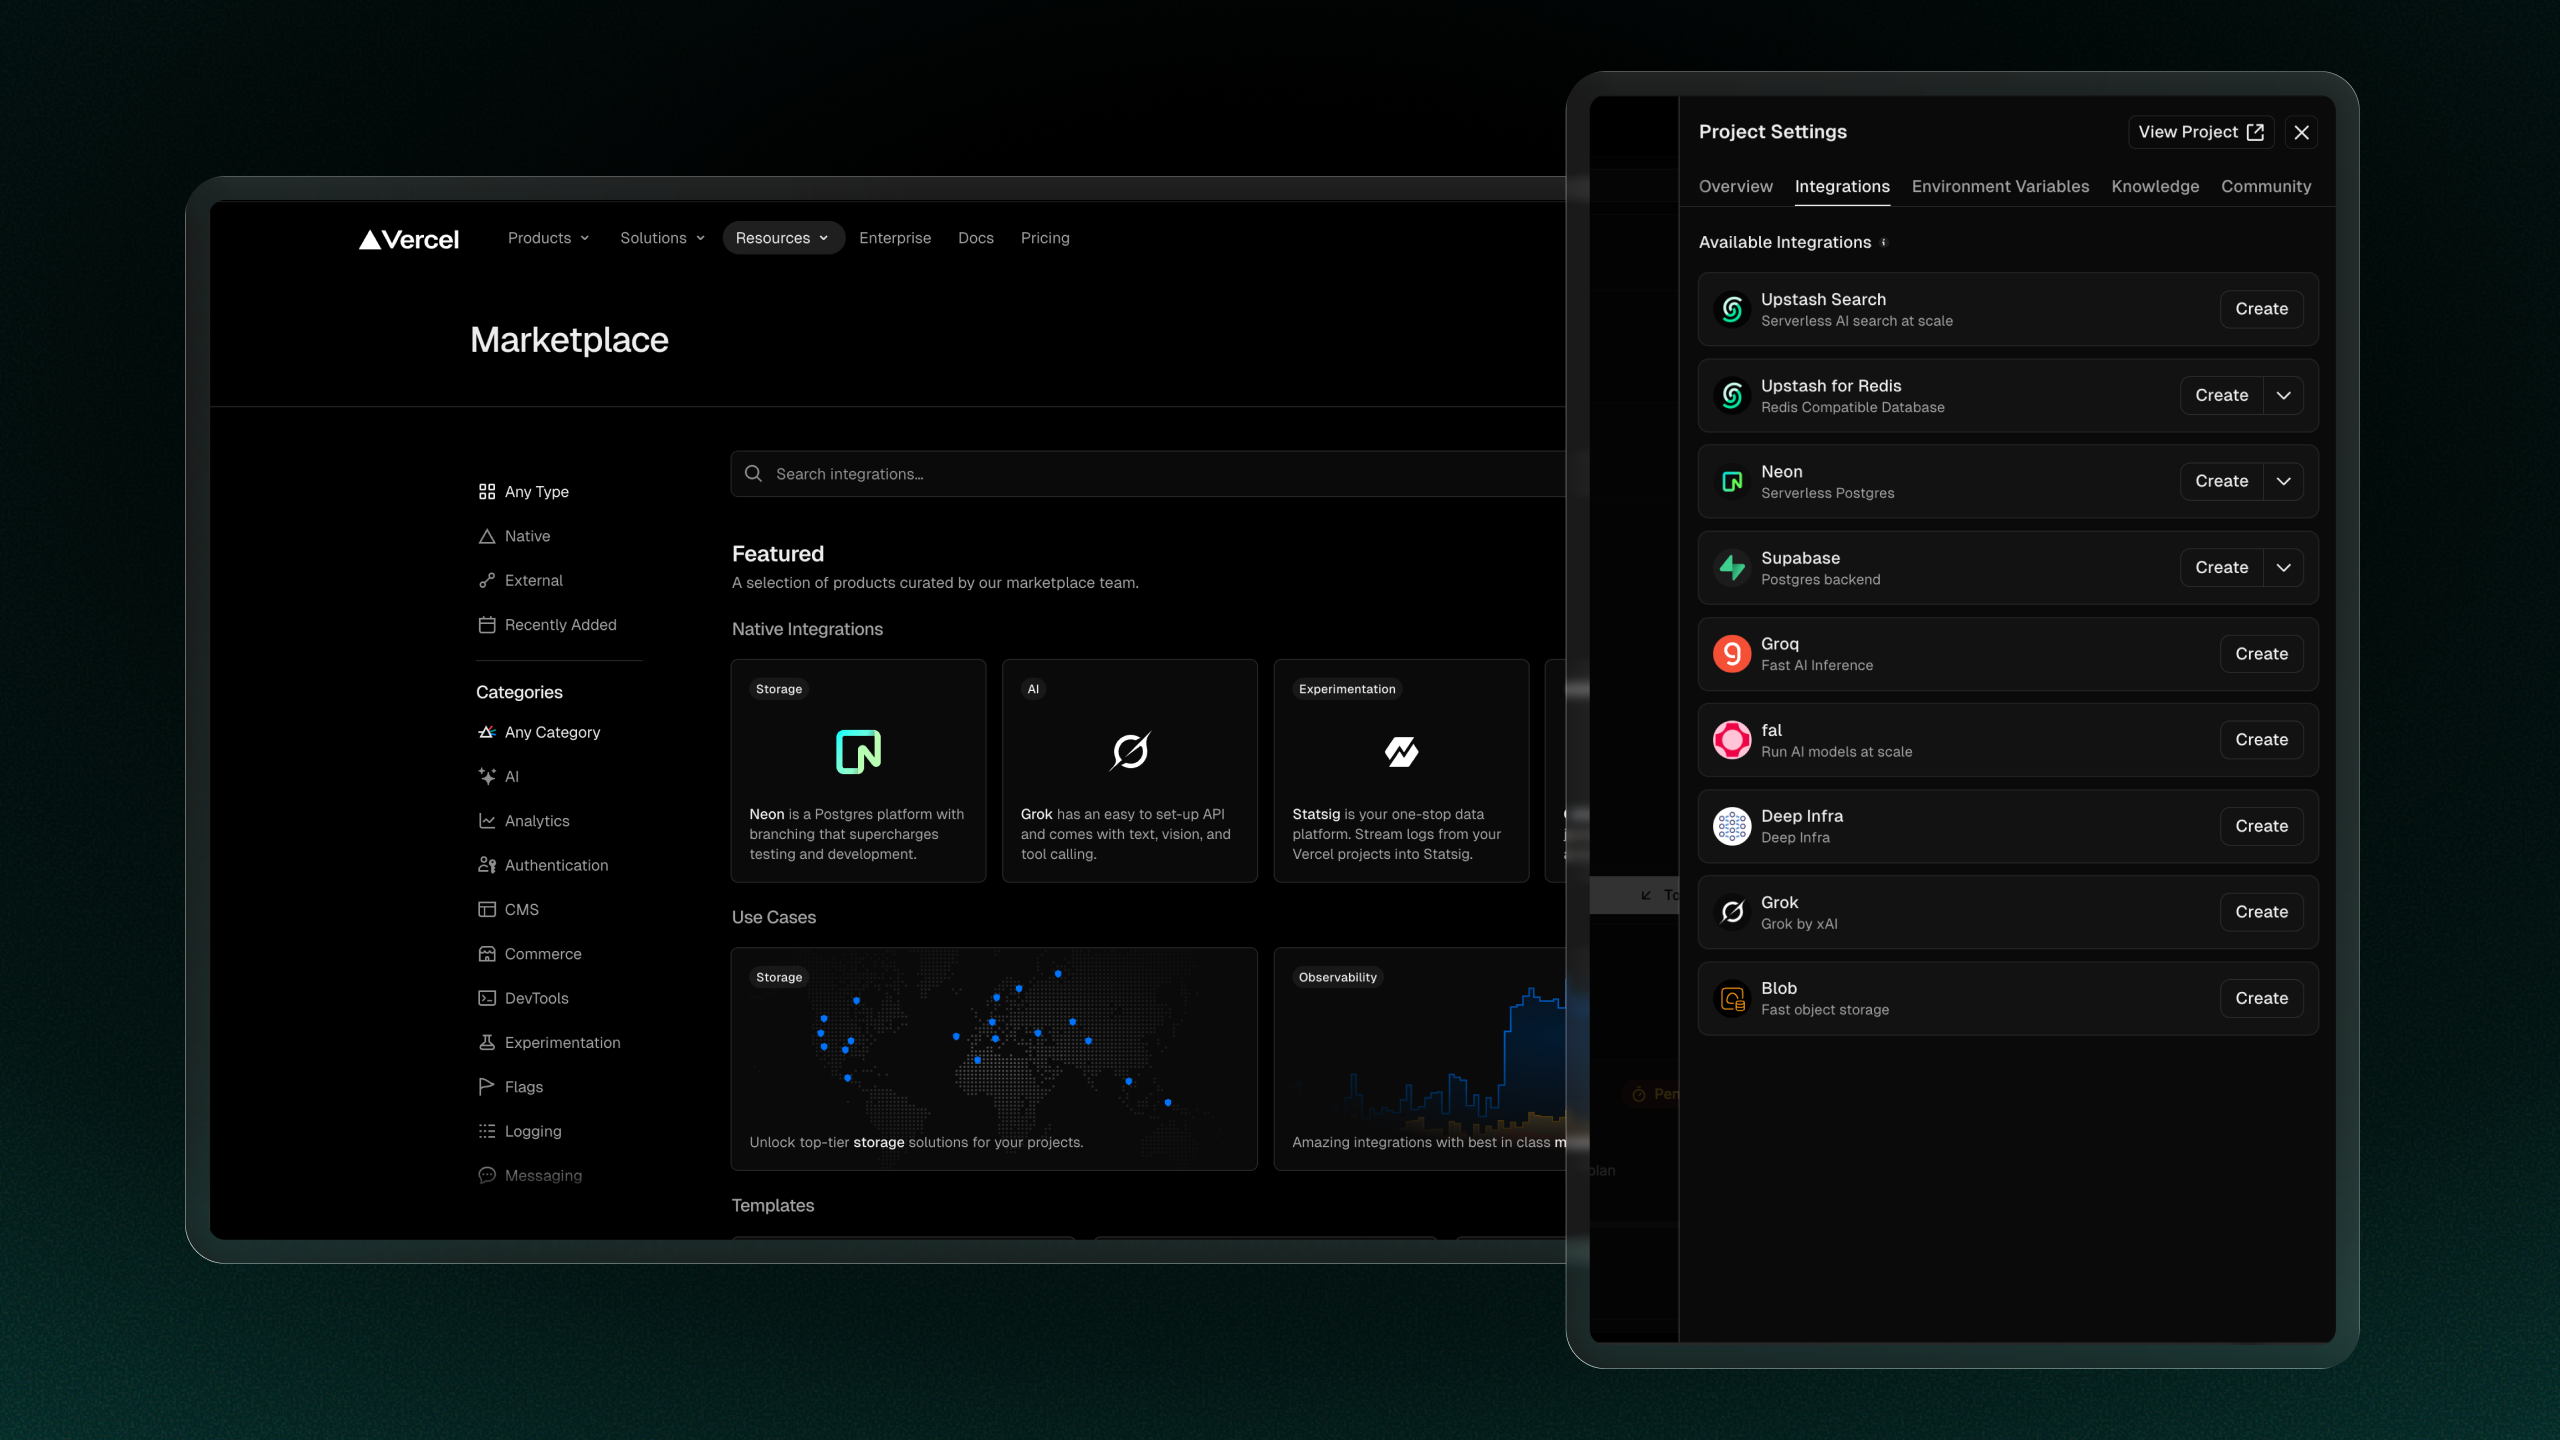Image resolution: width=2560 pixels, height=1440 pixels.
Task: Click the Grok logo in Native Integrations
Action: click(x=1130, y=751)
